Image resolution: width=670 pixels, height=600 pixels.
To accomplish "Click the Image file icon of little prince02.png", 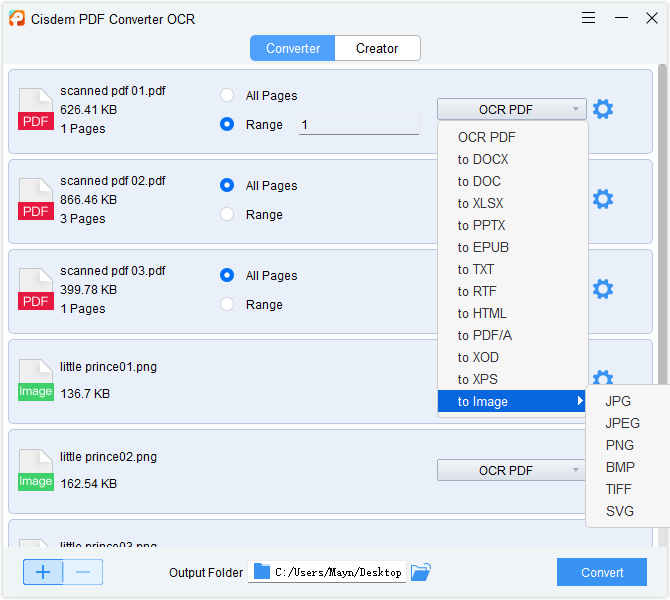I will pos(36,470).
